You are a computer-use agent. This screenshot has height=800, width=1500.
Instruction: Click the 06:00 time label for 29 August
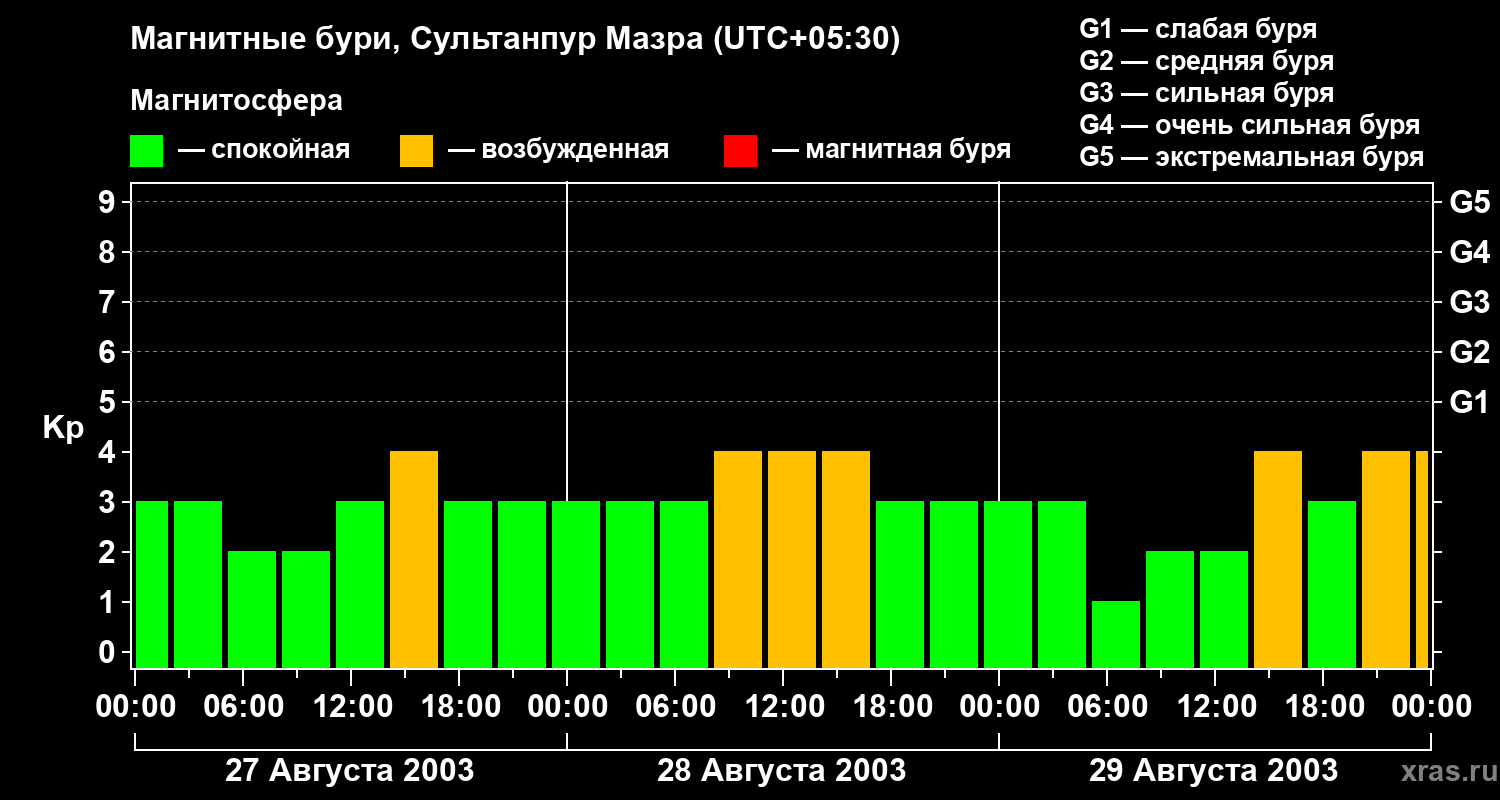coord(1107,707)
